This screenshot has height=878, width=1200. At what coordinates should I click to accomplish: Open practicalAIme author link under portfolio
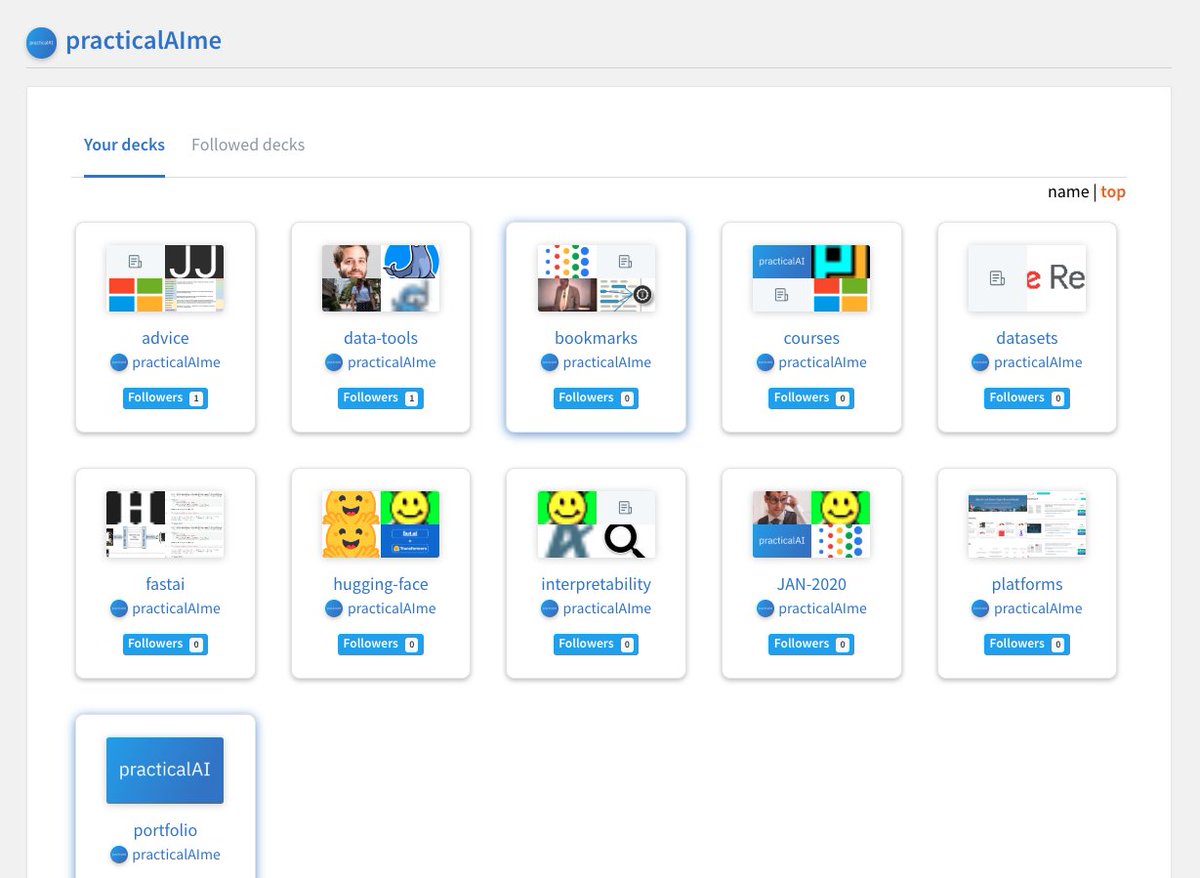click(176, 855)
